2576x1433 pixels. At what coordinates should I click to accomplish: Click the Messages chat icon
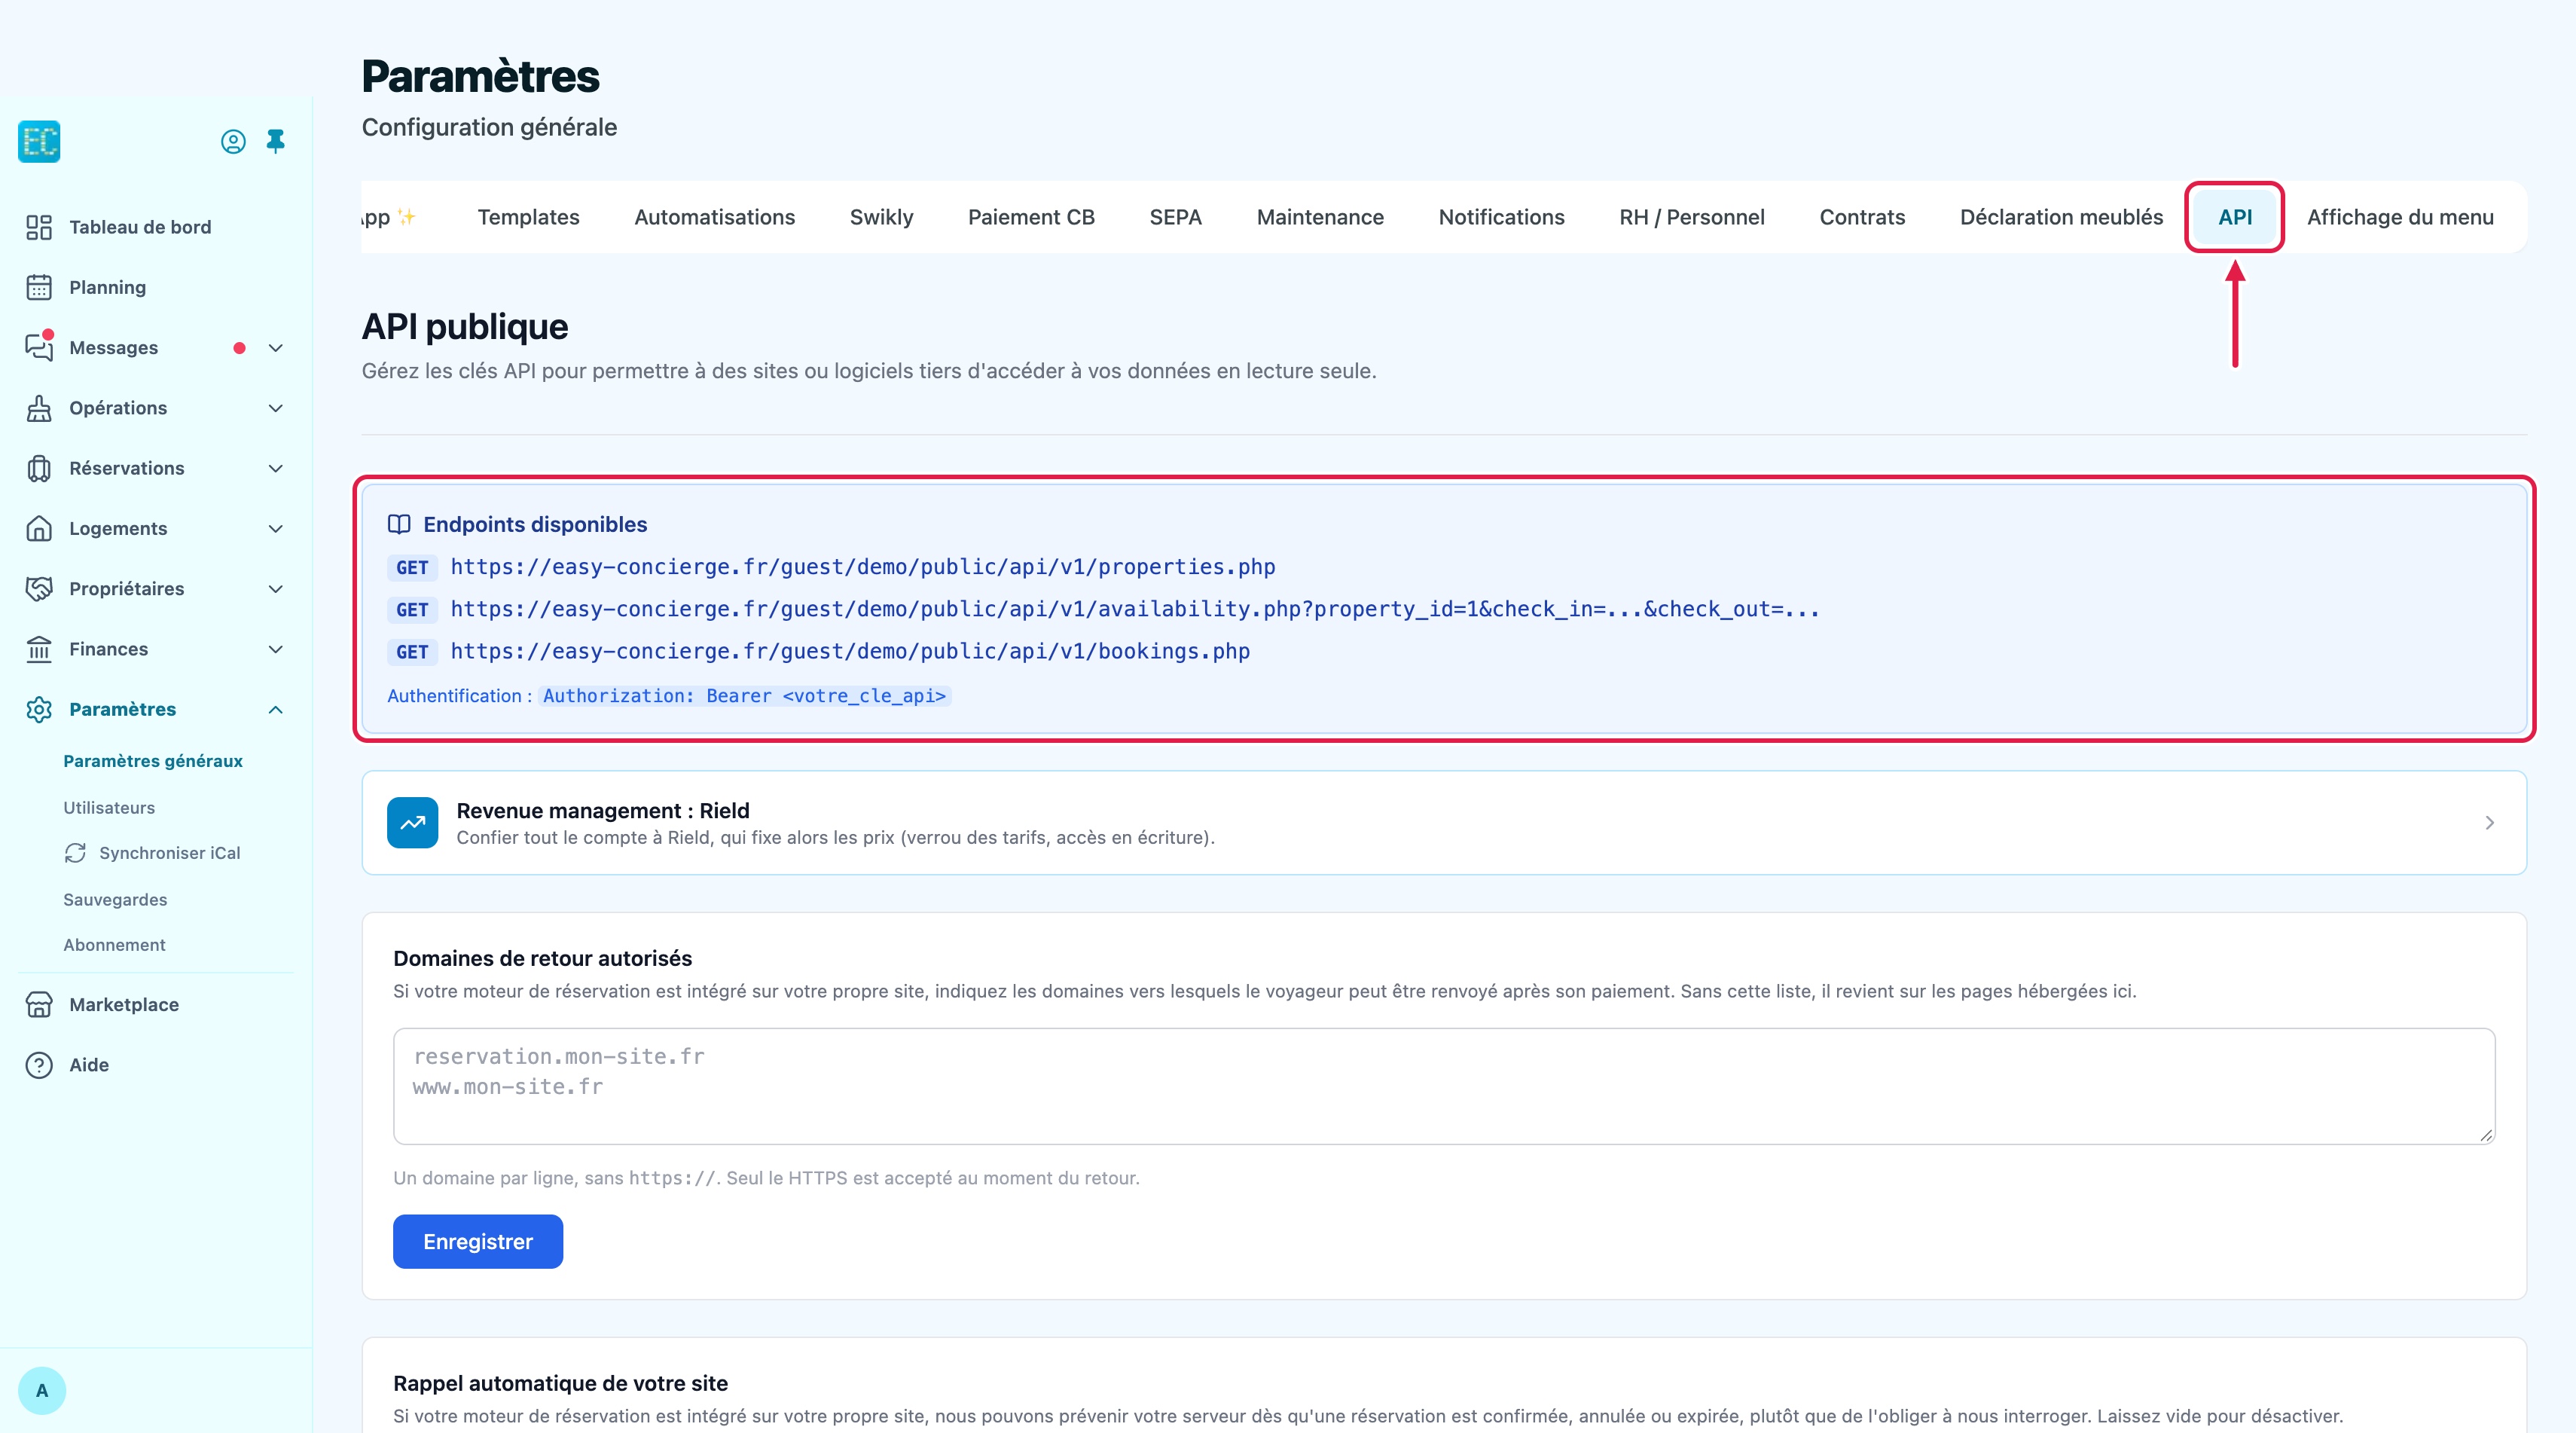[x=39, y=347]
